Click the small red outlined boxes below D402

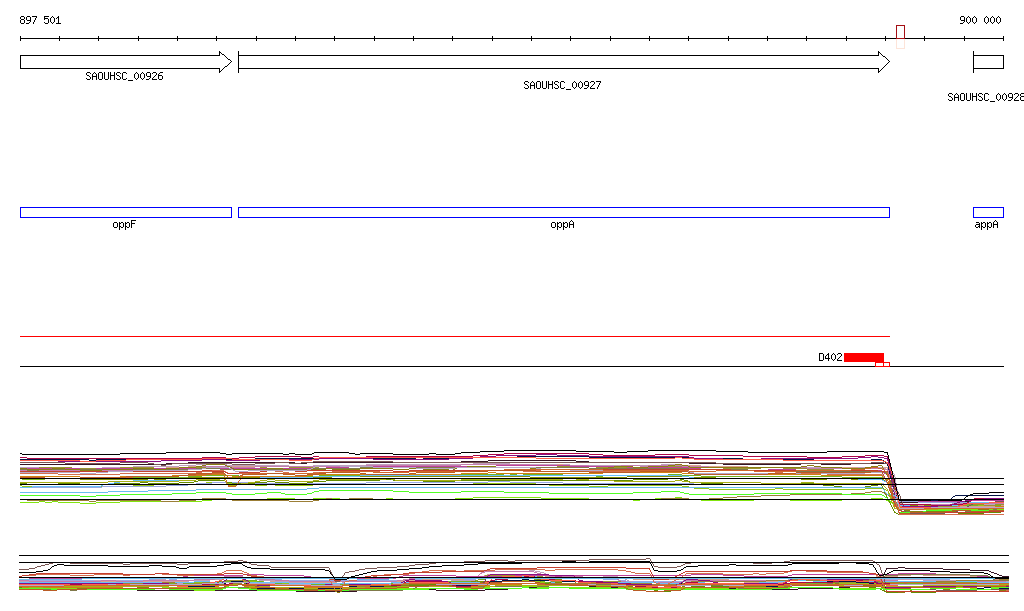882,365
